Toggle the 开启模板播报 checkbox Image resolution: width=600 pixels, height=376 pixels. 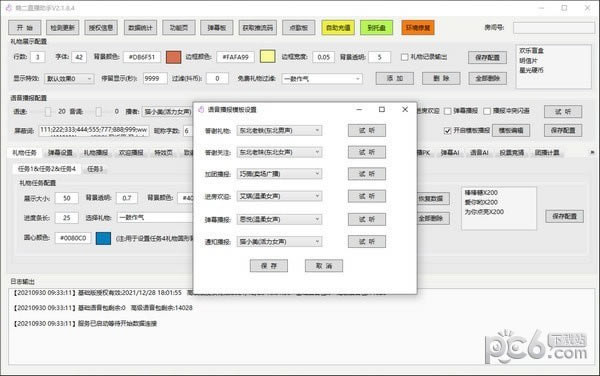coord(447,131)
